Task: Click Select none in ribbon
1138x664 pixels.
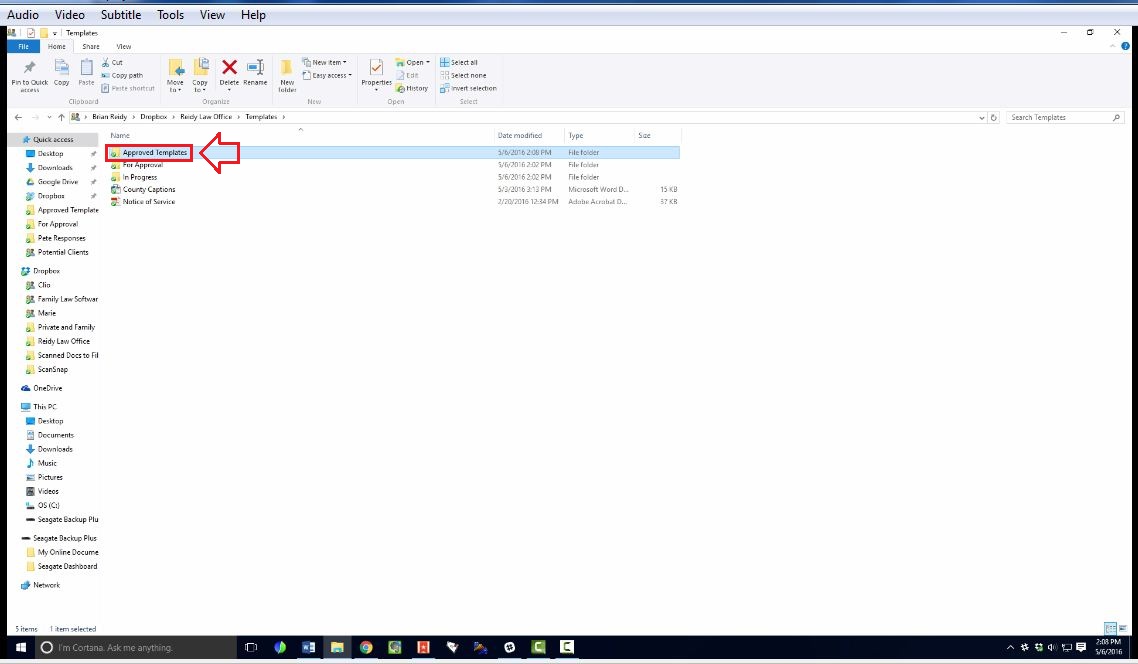Action: click(x=463, y=75)
